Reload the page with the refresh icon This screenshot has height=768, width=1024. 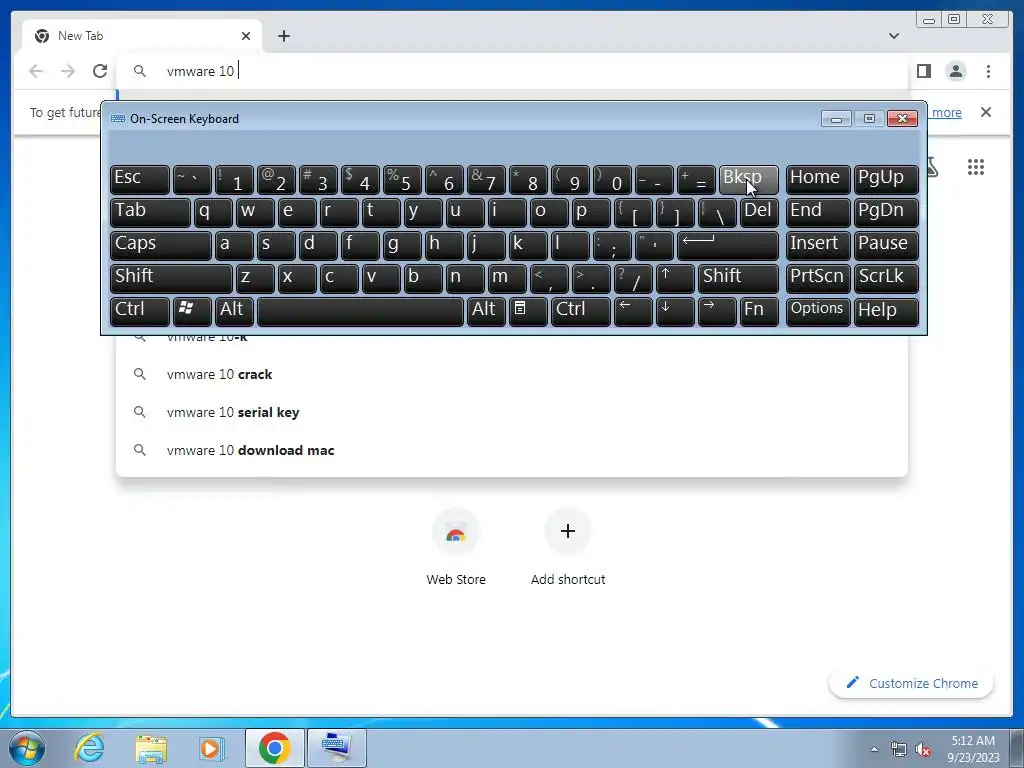click(x=100, y=71)
